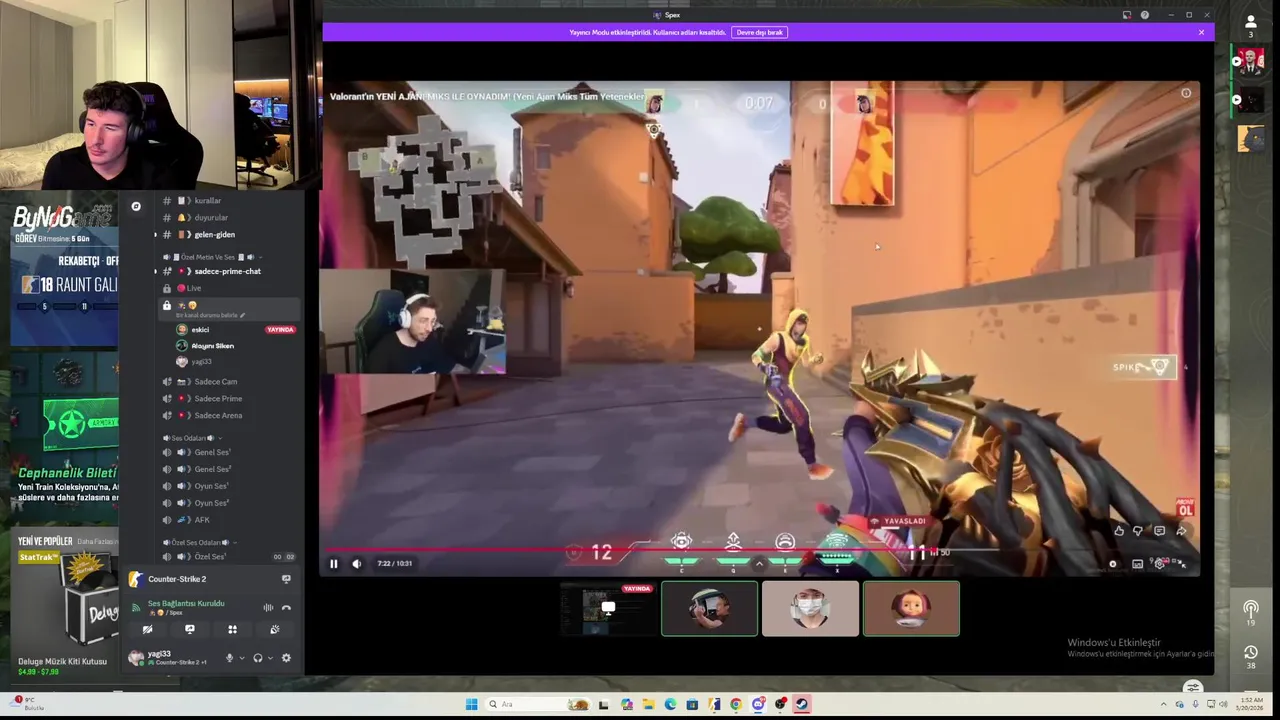
Task: Click the like thumbs-up icon on video
Action: (1119, 531)
